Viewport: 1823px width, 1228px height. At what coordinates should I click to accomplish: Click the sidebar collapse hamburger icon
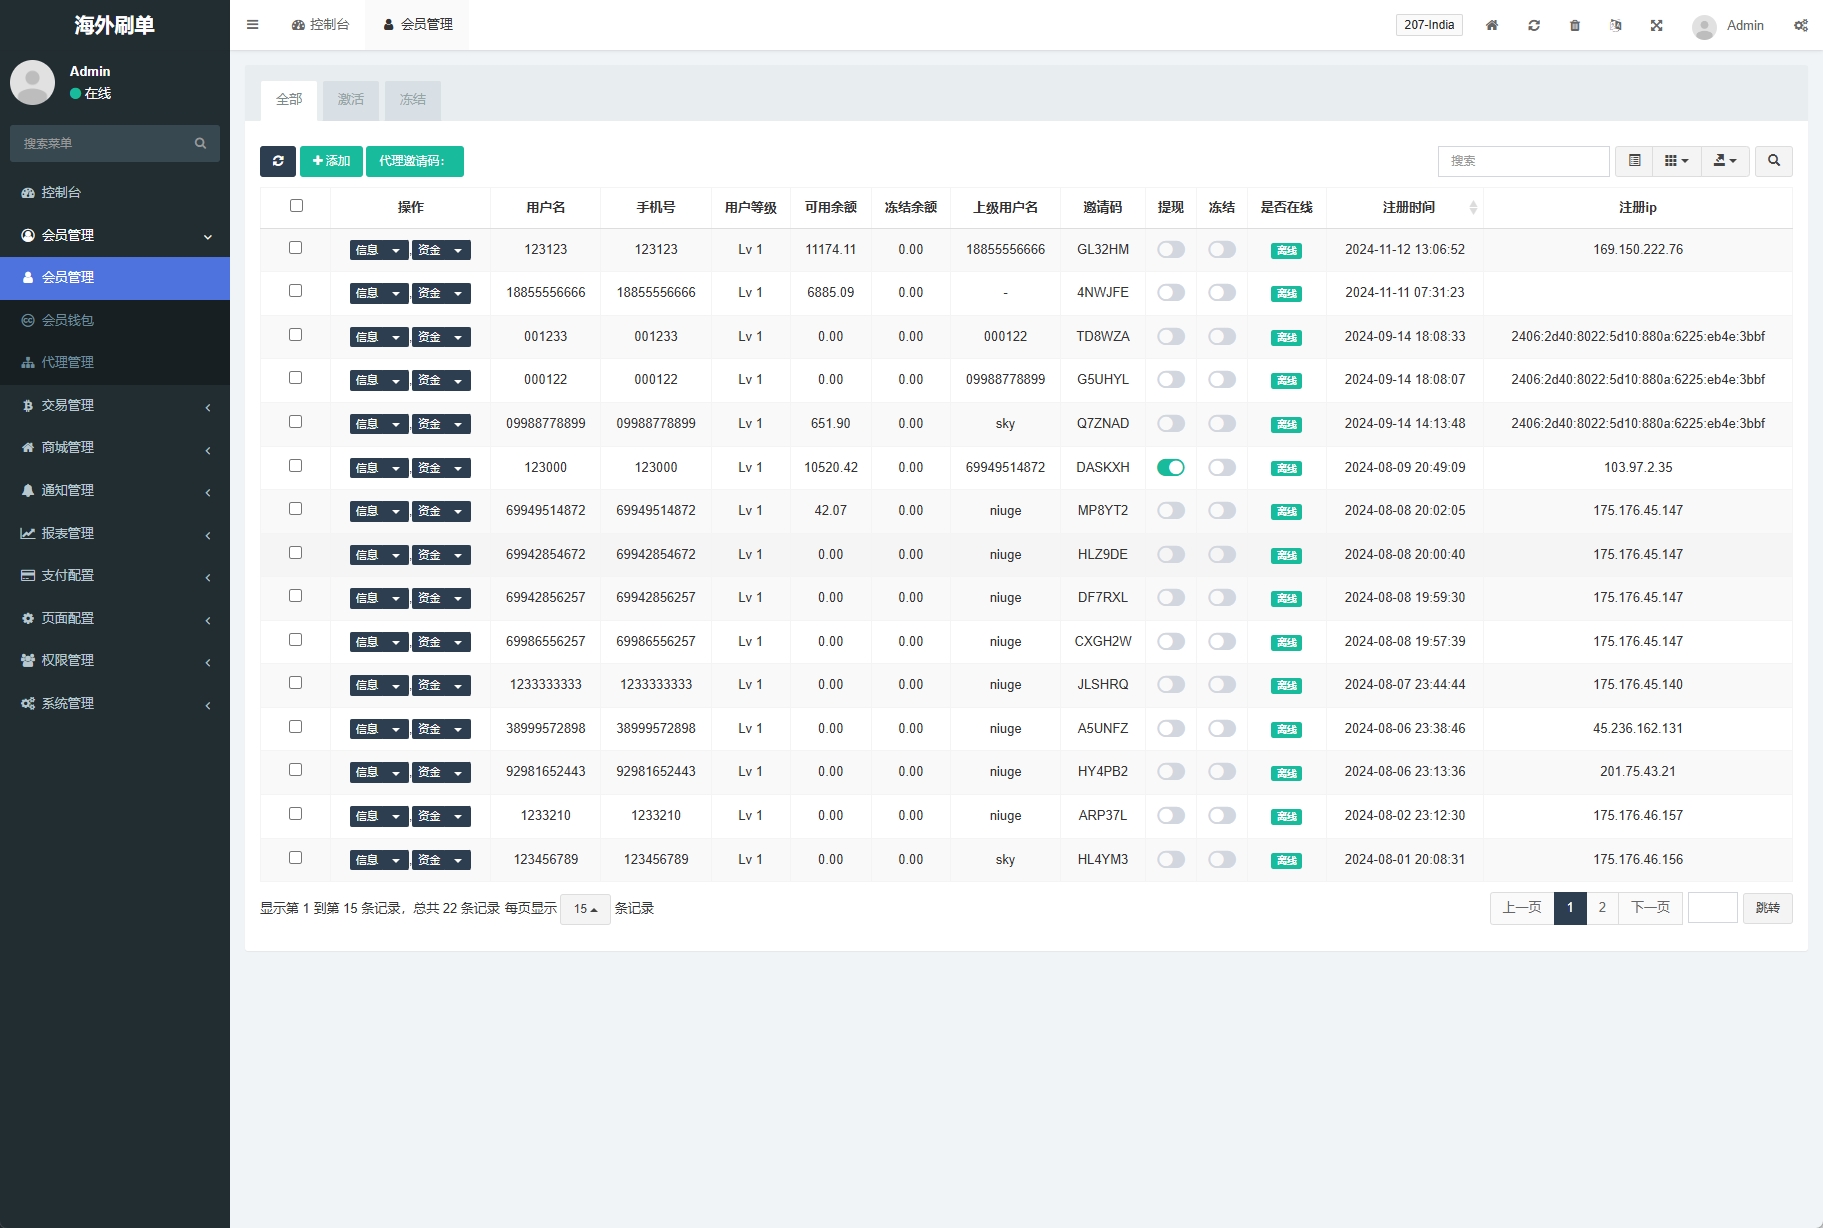[x=253, y=25]
